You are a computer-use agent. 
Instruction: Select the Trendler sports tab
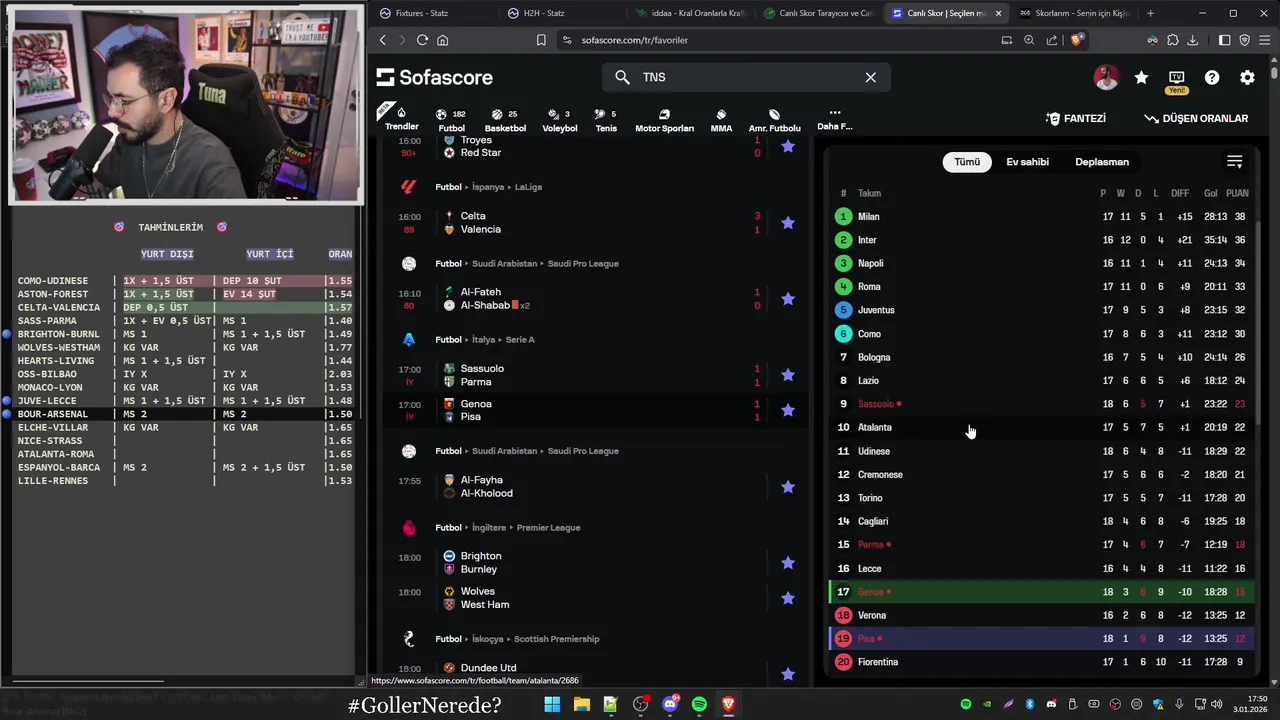coord(402,118)
